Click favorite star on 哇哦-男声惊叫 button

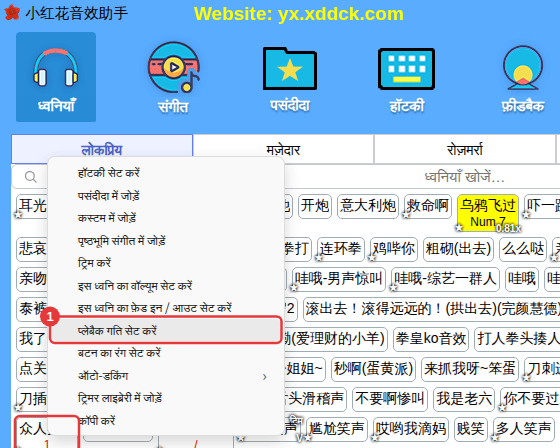coord(294,288)
